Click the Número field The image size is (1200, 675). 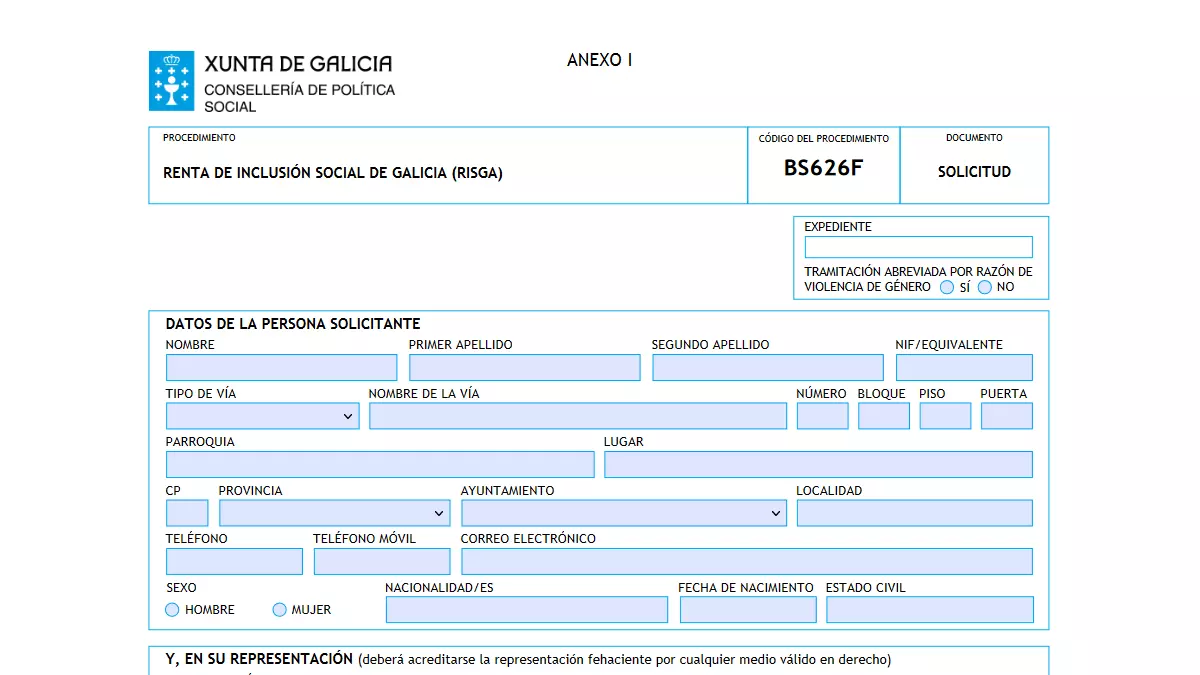click(822, 416)
